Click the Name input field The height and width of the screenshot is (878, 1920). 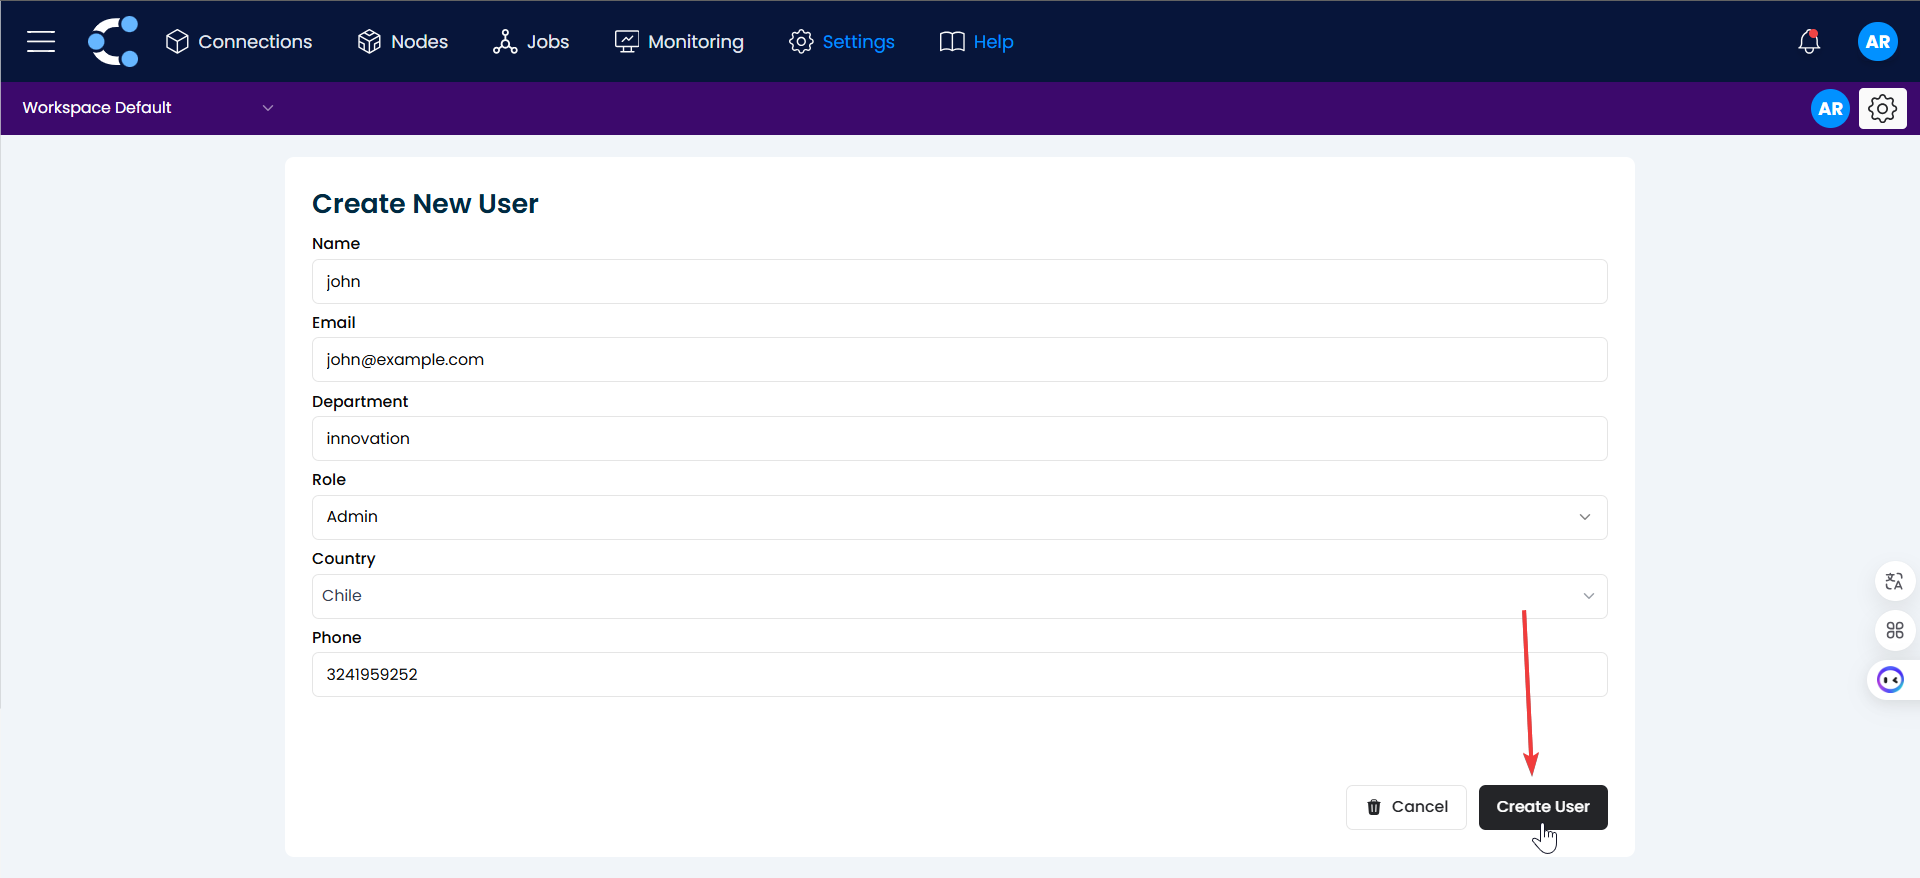(x=959, y=281)
